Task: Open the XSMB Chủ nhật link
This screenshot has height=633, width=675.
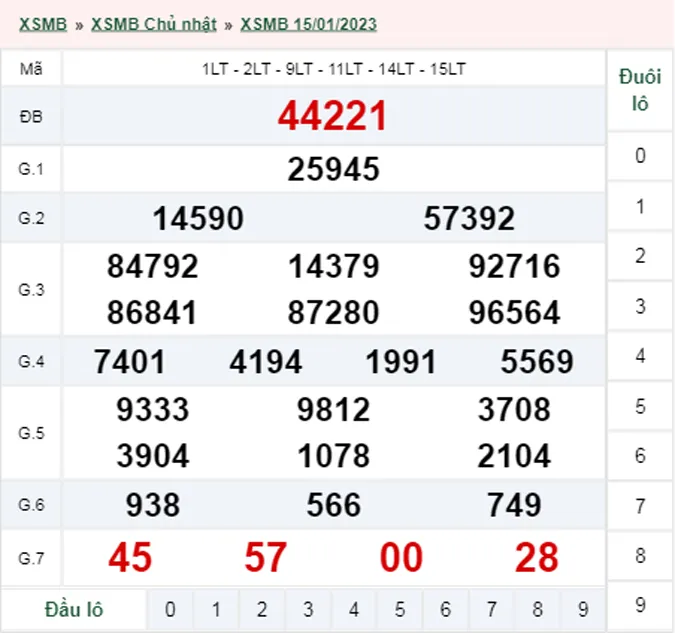Action: (153, 24)
